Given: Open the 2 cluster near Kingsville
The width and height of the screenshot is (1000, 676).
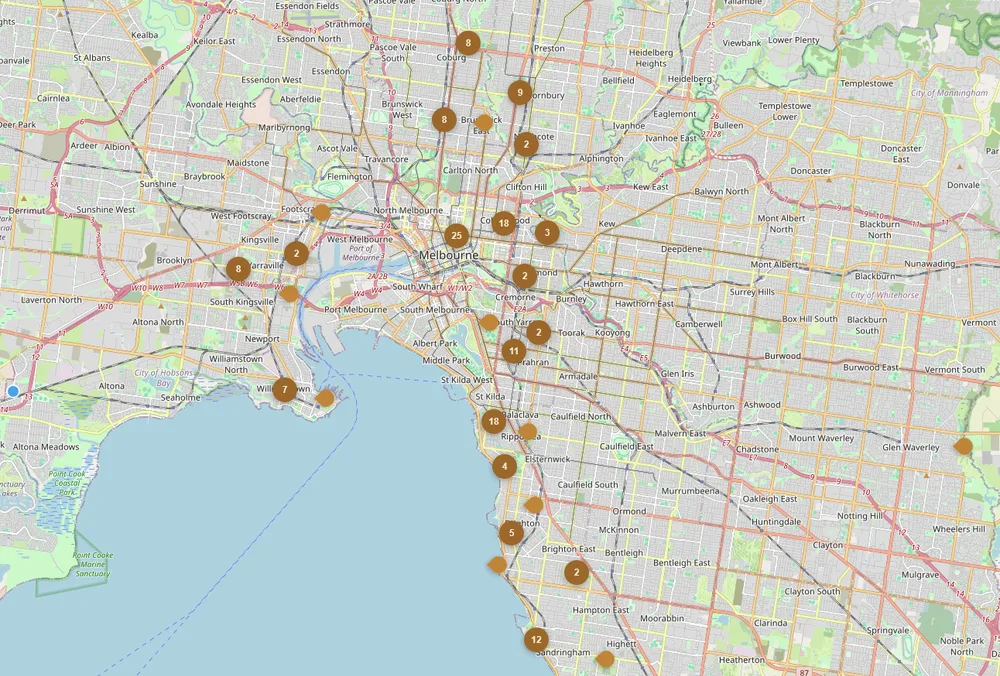Looking at the screenshot, I should pos(297,254).
